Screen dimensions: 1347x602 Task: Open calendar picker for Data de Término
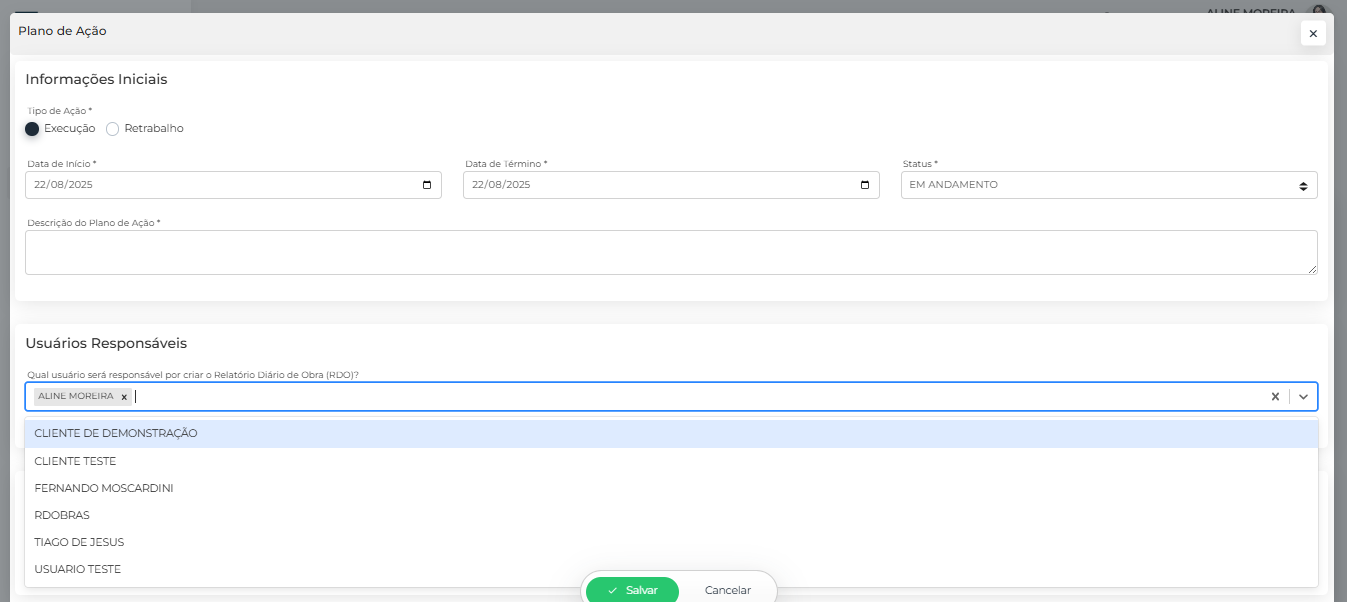click(865, 185)
